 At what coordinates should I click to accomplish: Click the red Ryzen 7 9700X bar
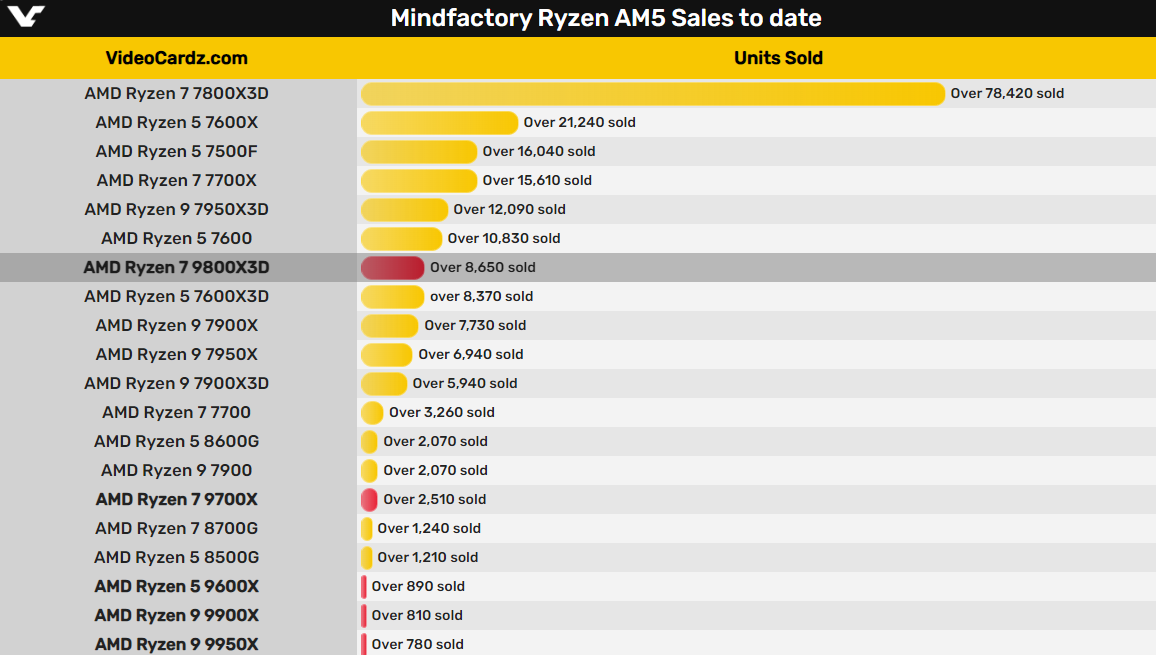tap(369, 500)
